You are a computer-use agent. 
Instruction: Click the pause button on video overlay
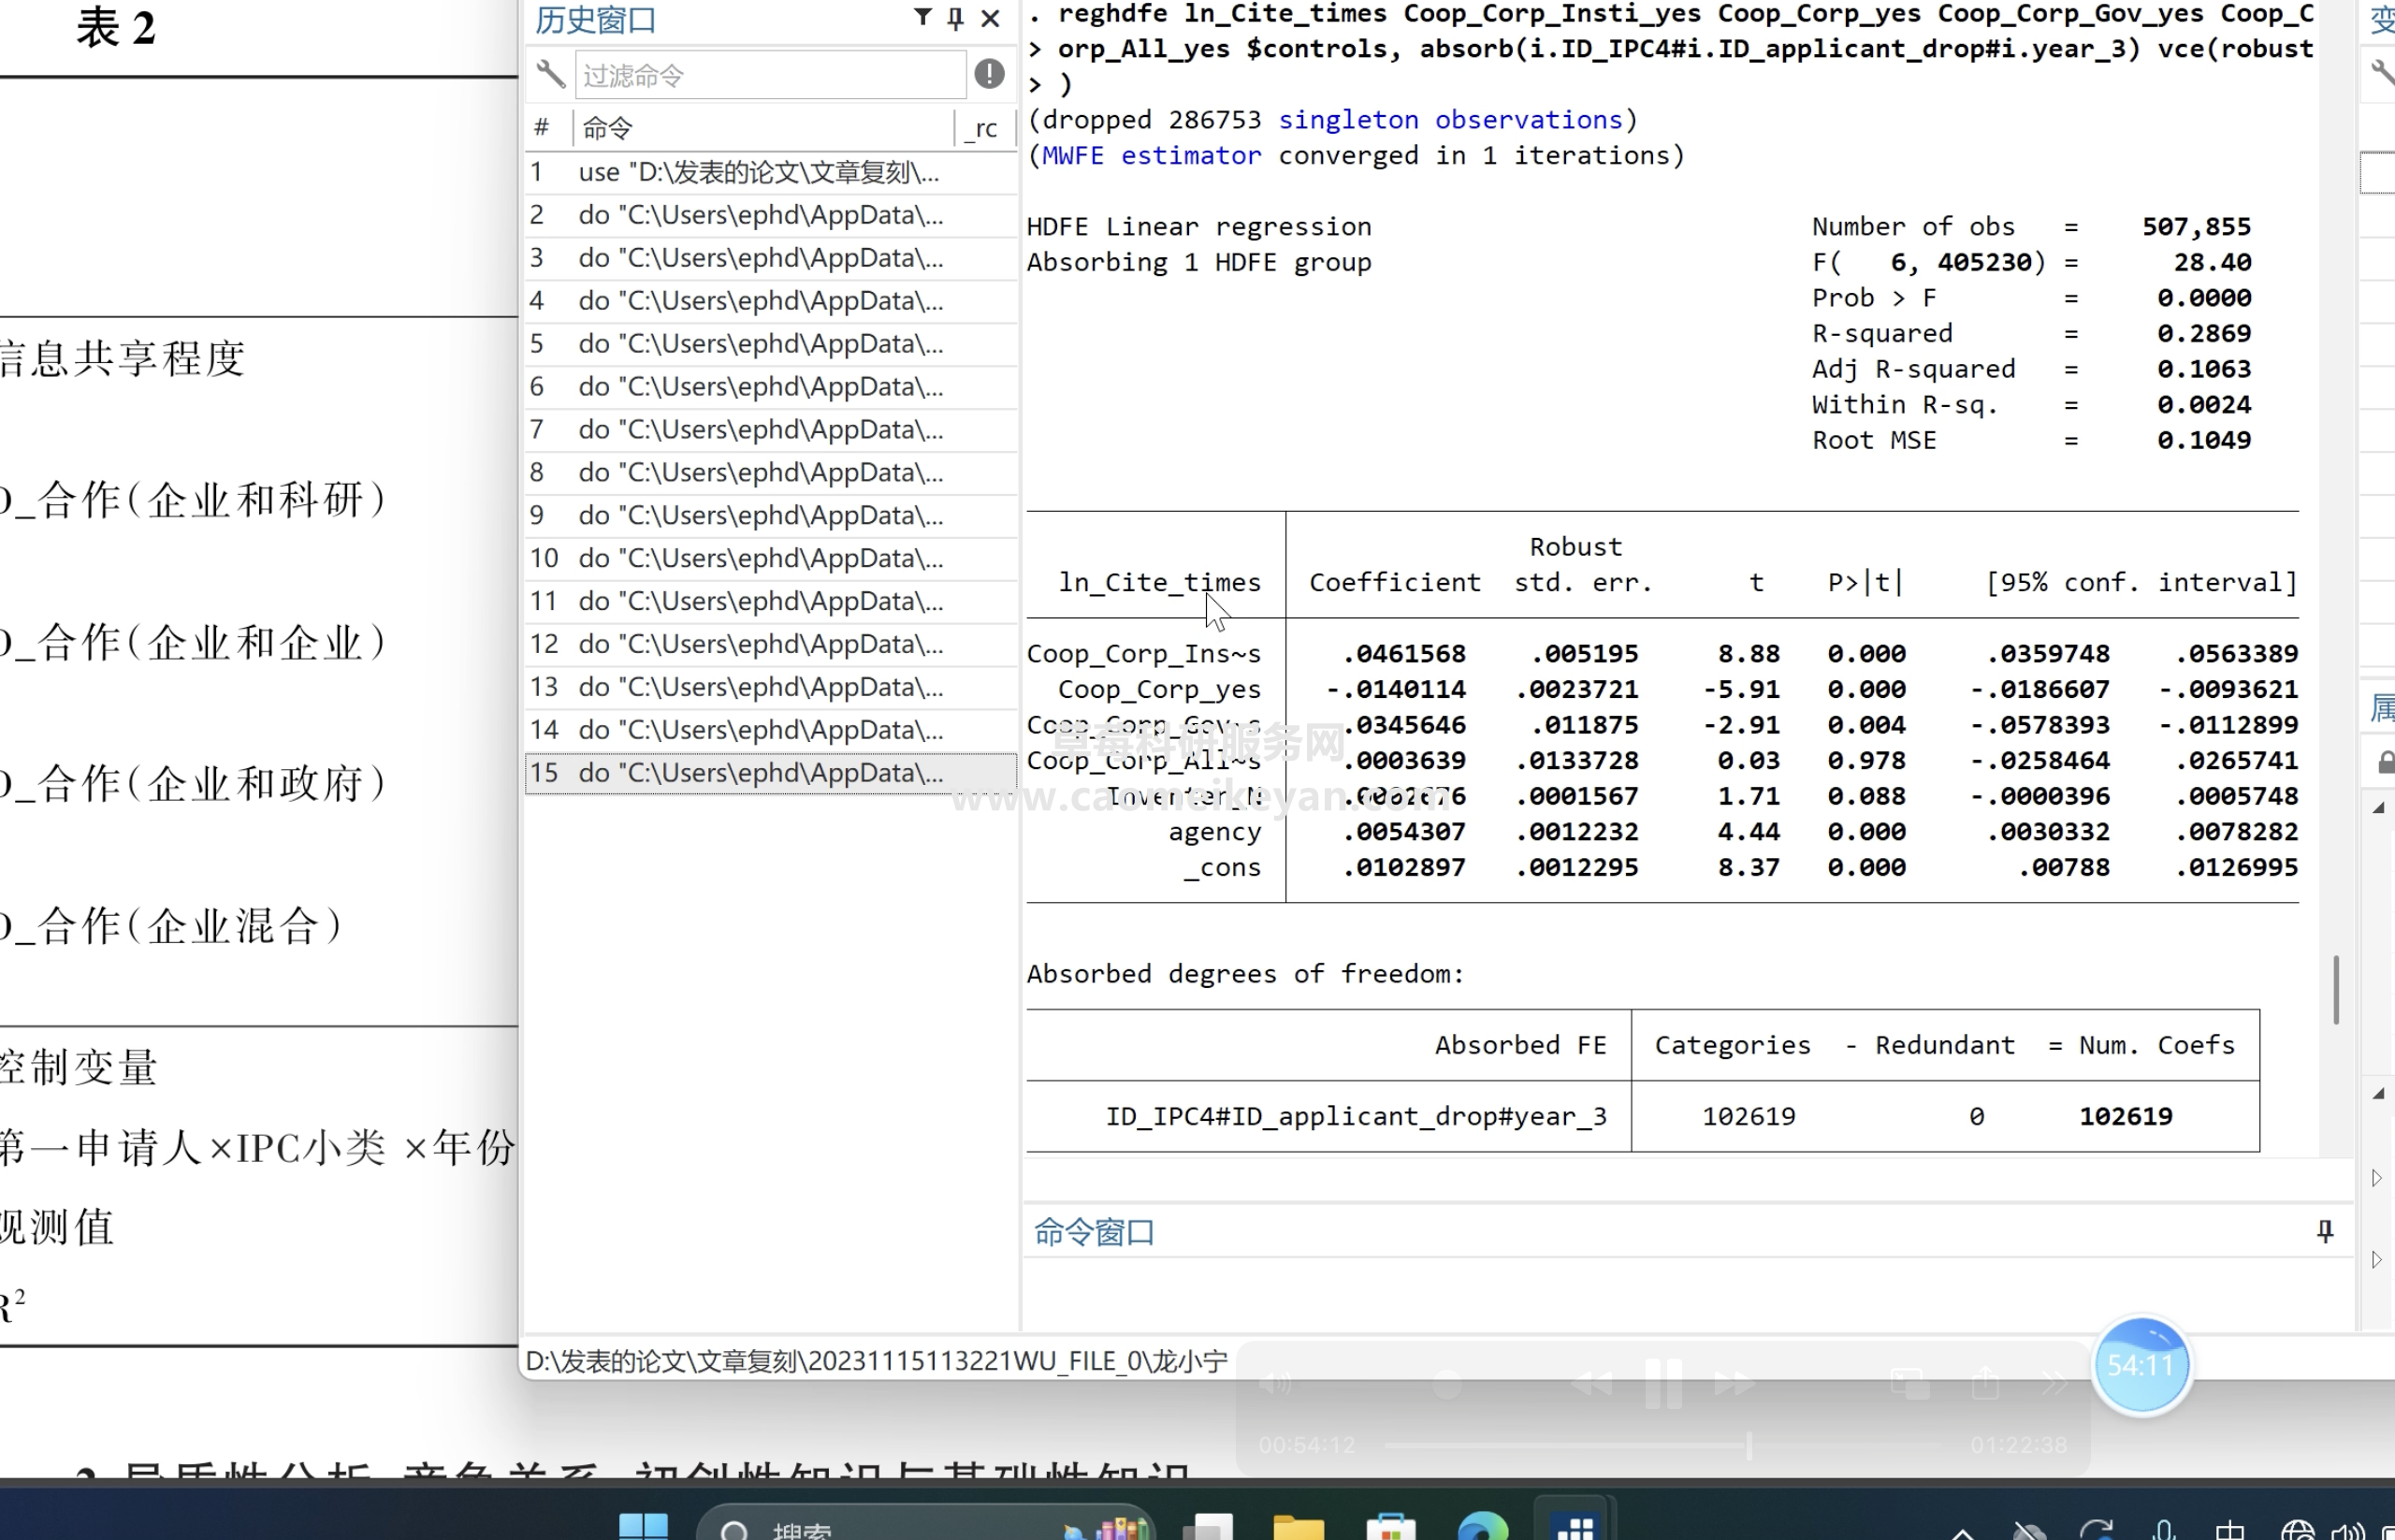[x=1663, y=1384]
